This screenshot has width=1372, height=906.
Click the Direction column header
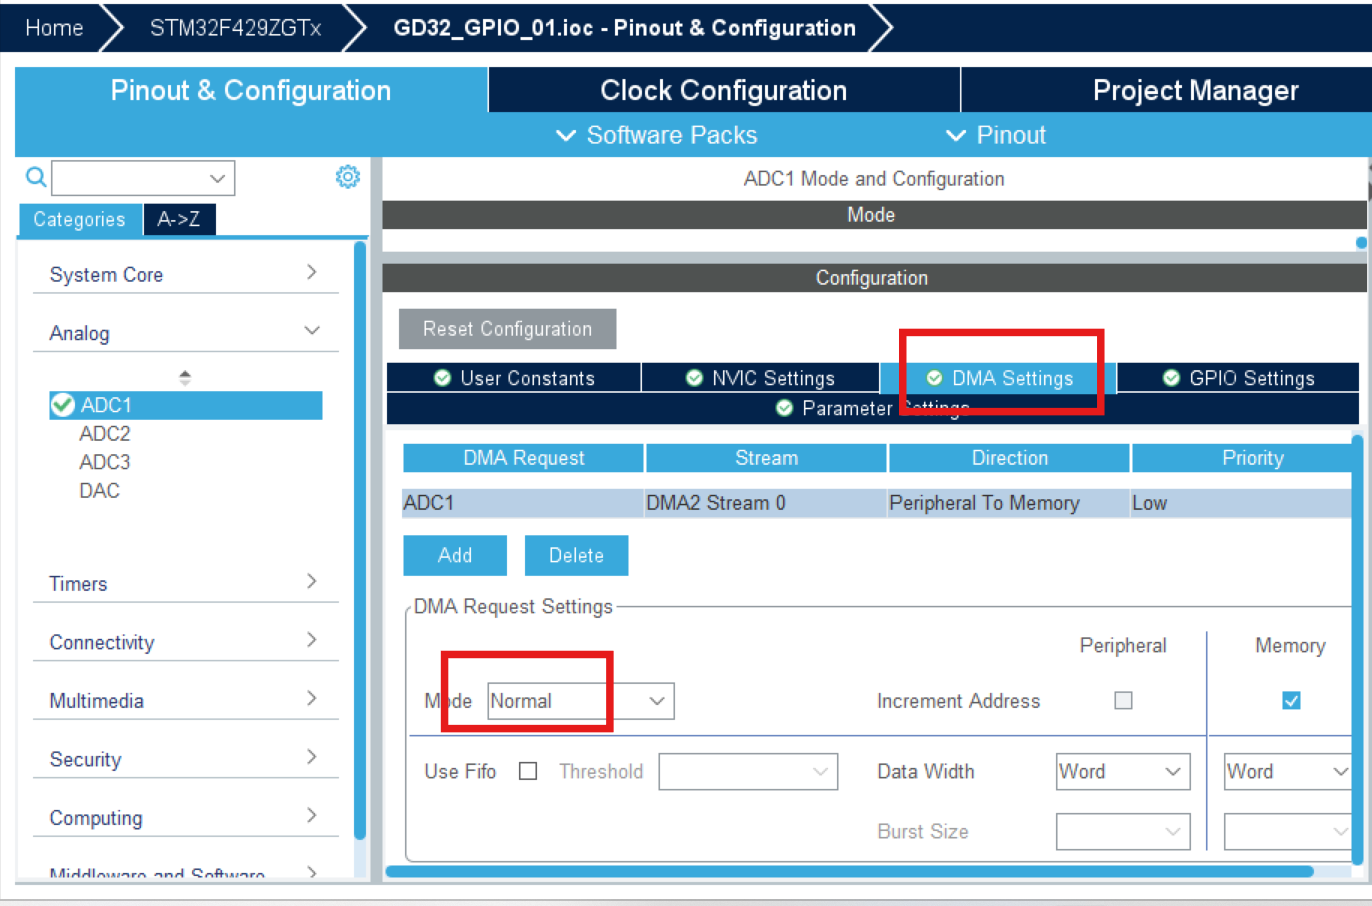(x=1010, y=458)
